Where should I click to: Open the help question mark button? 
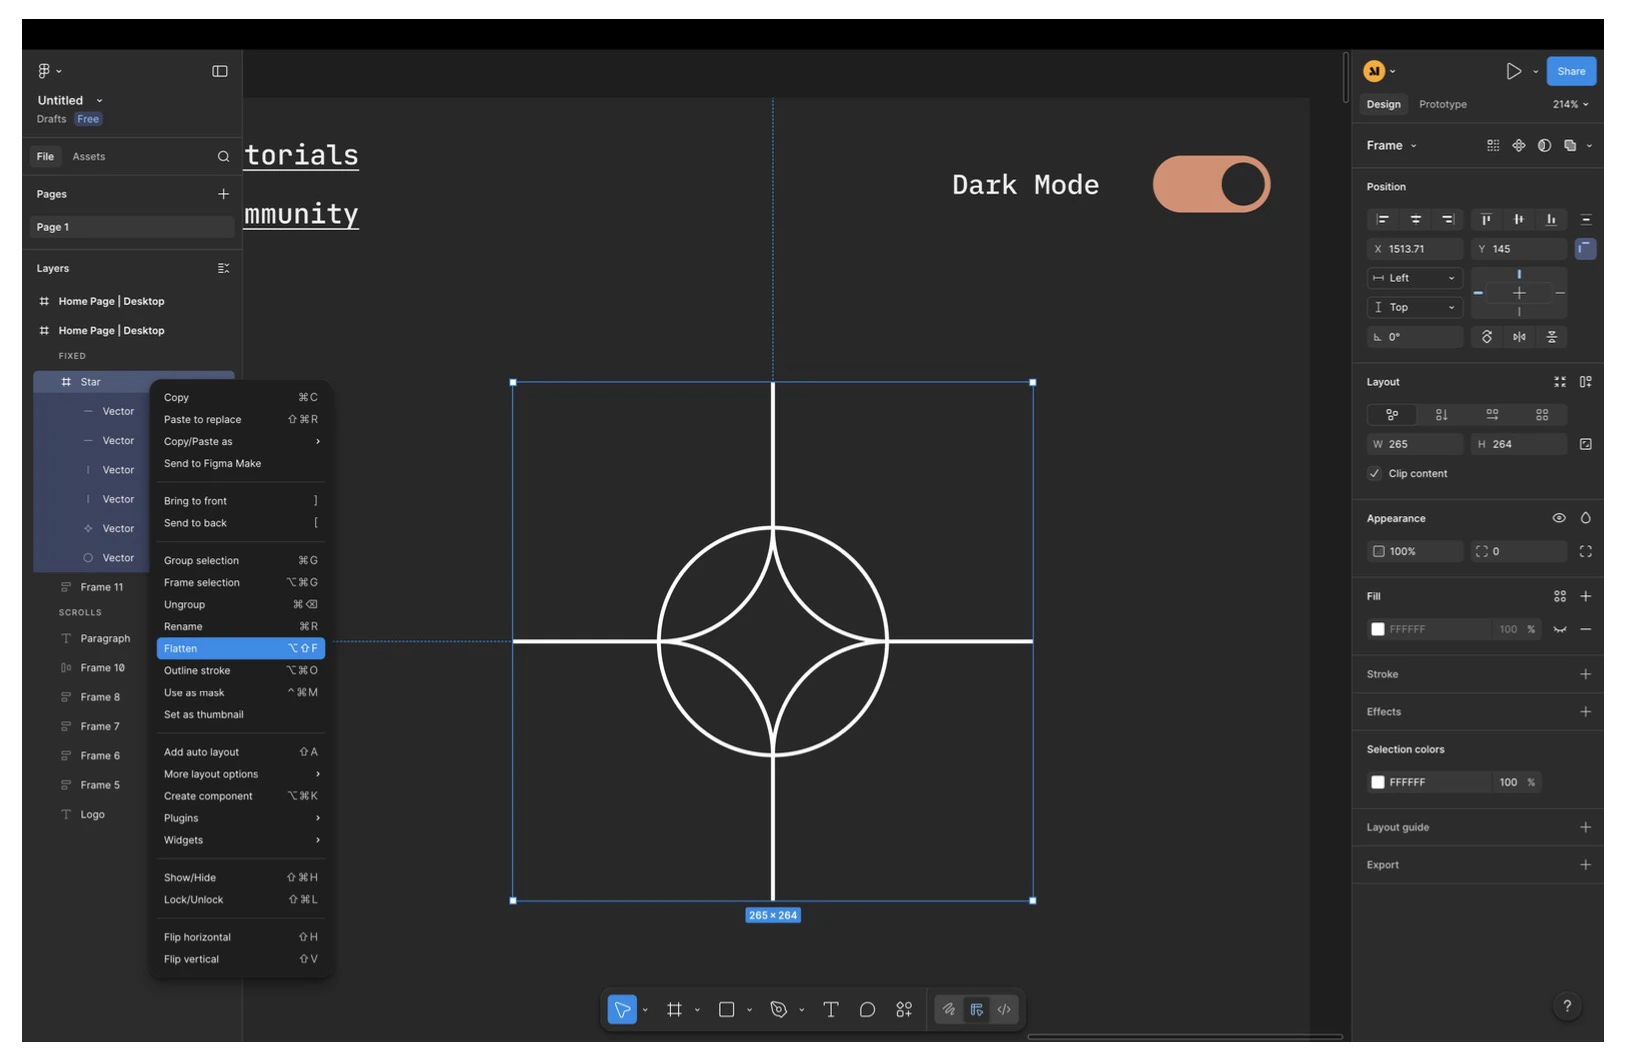pyautogui.click(x=1567, y=1006)
